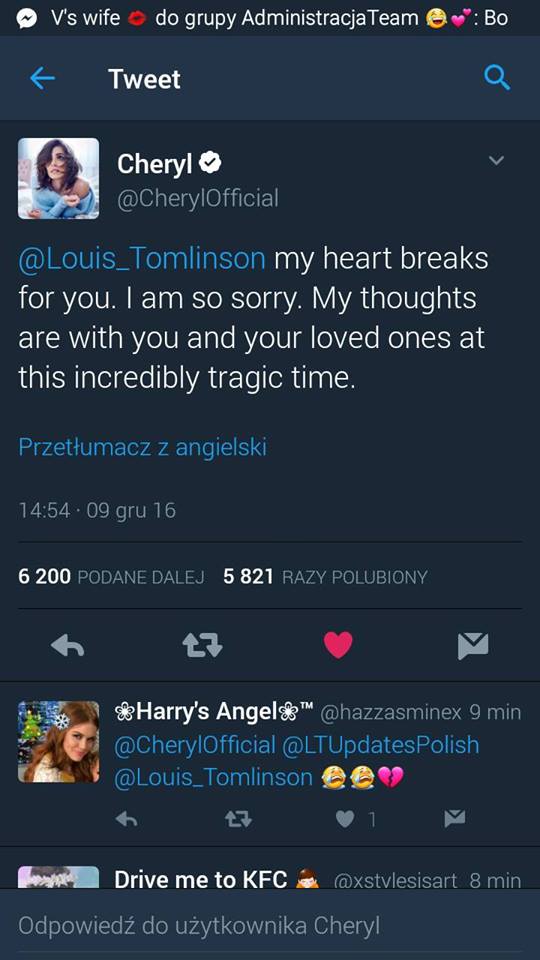Open @LTUpdatesPolish mention in the reply
The image size is (540, 960).
click(x=380, y=745)
